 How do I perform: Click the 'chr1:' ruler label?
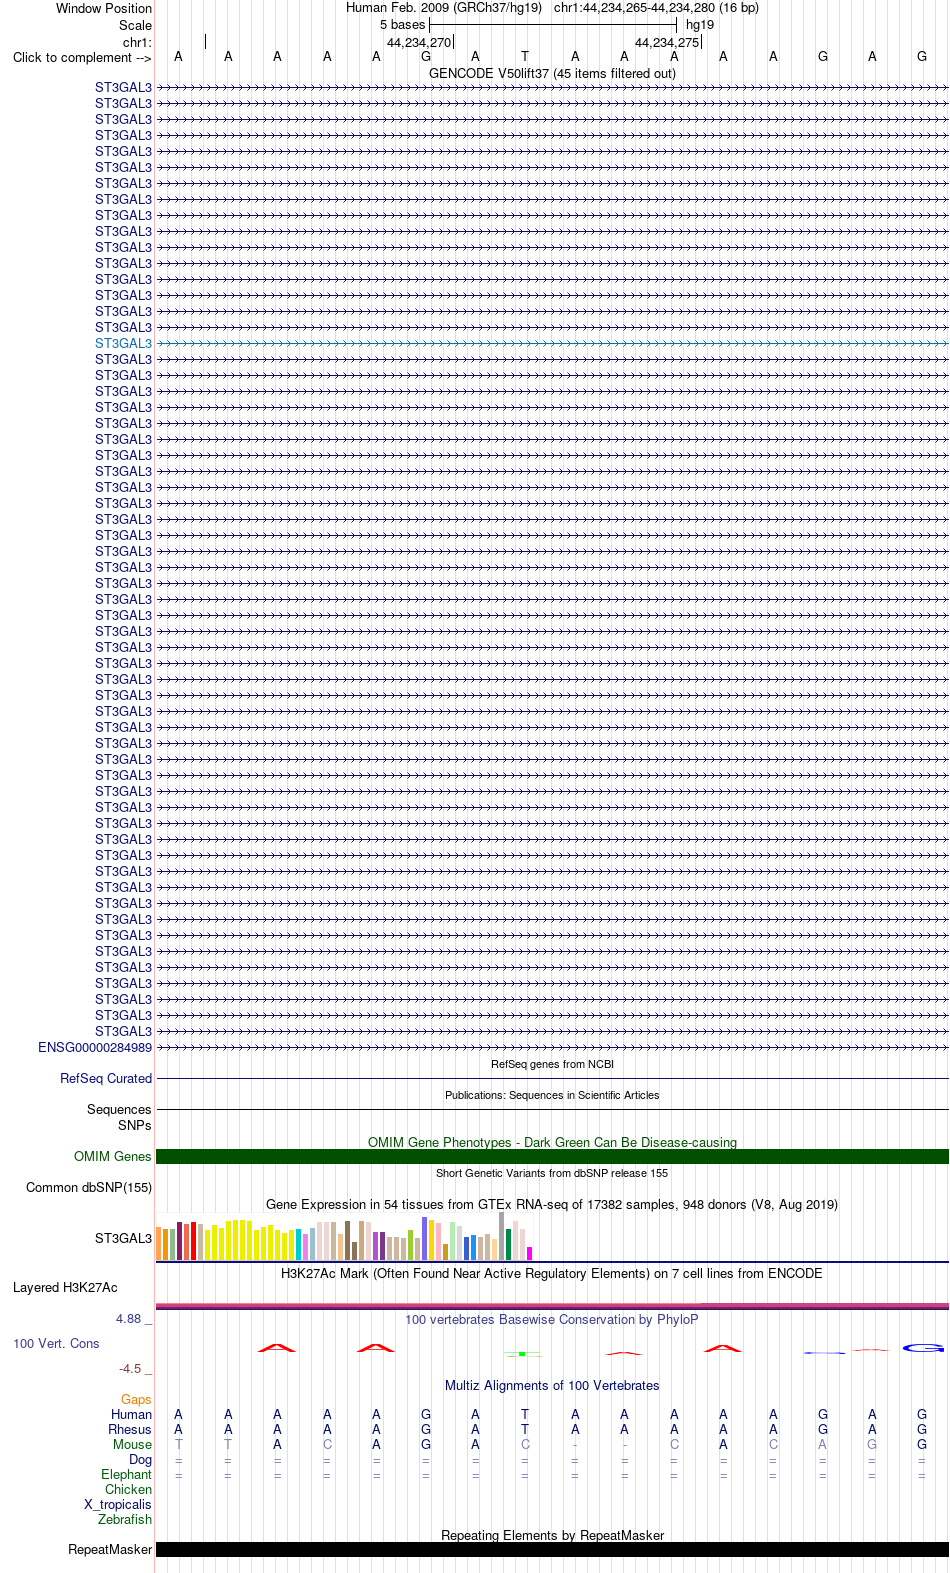pyautogui.click(x=137, y=42)
